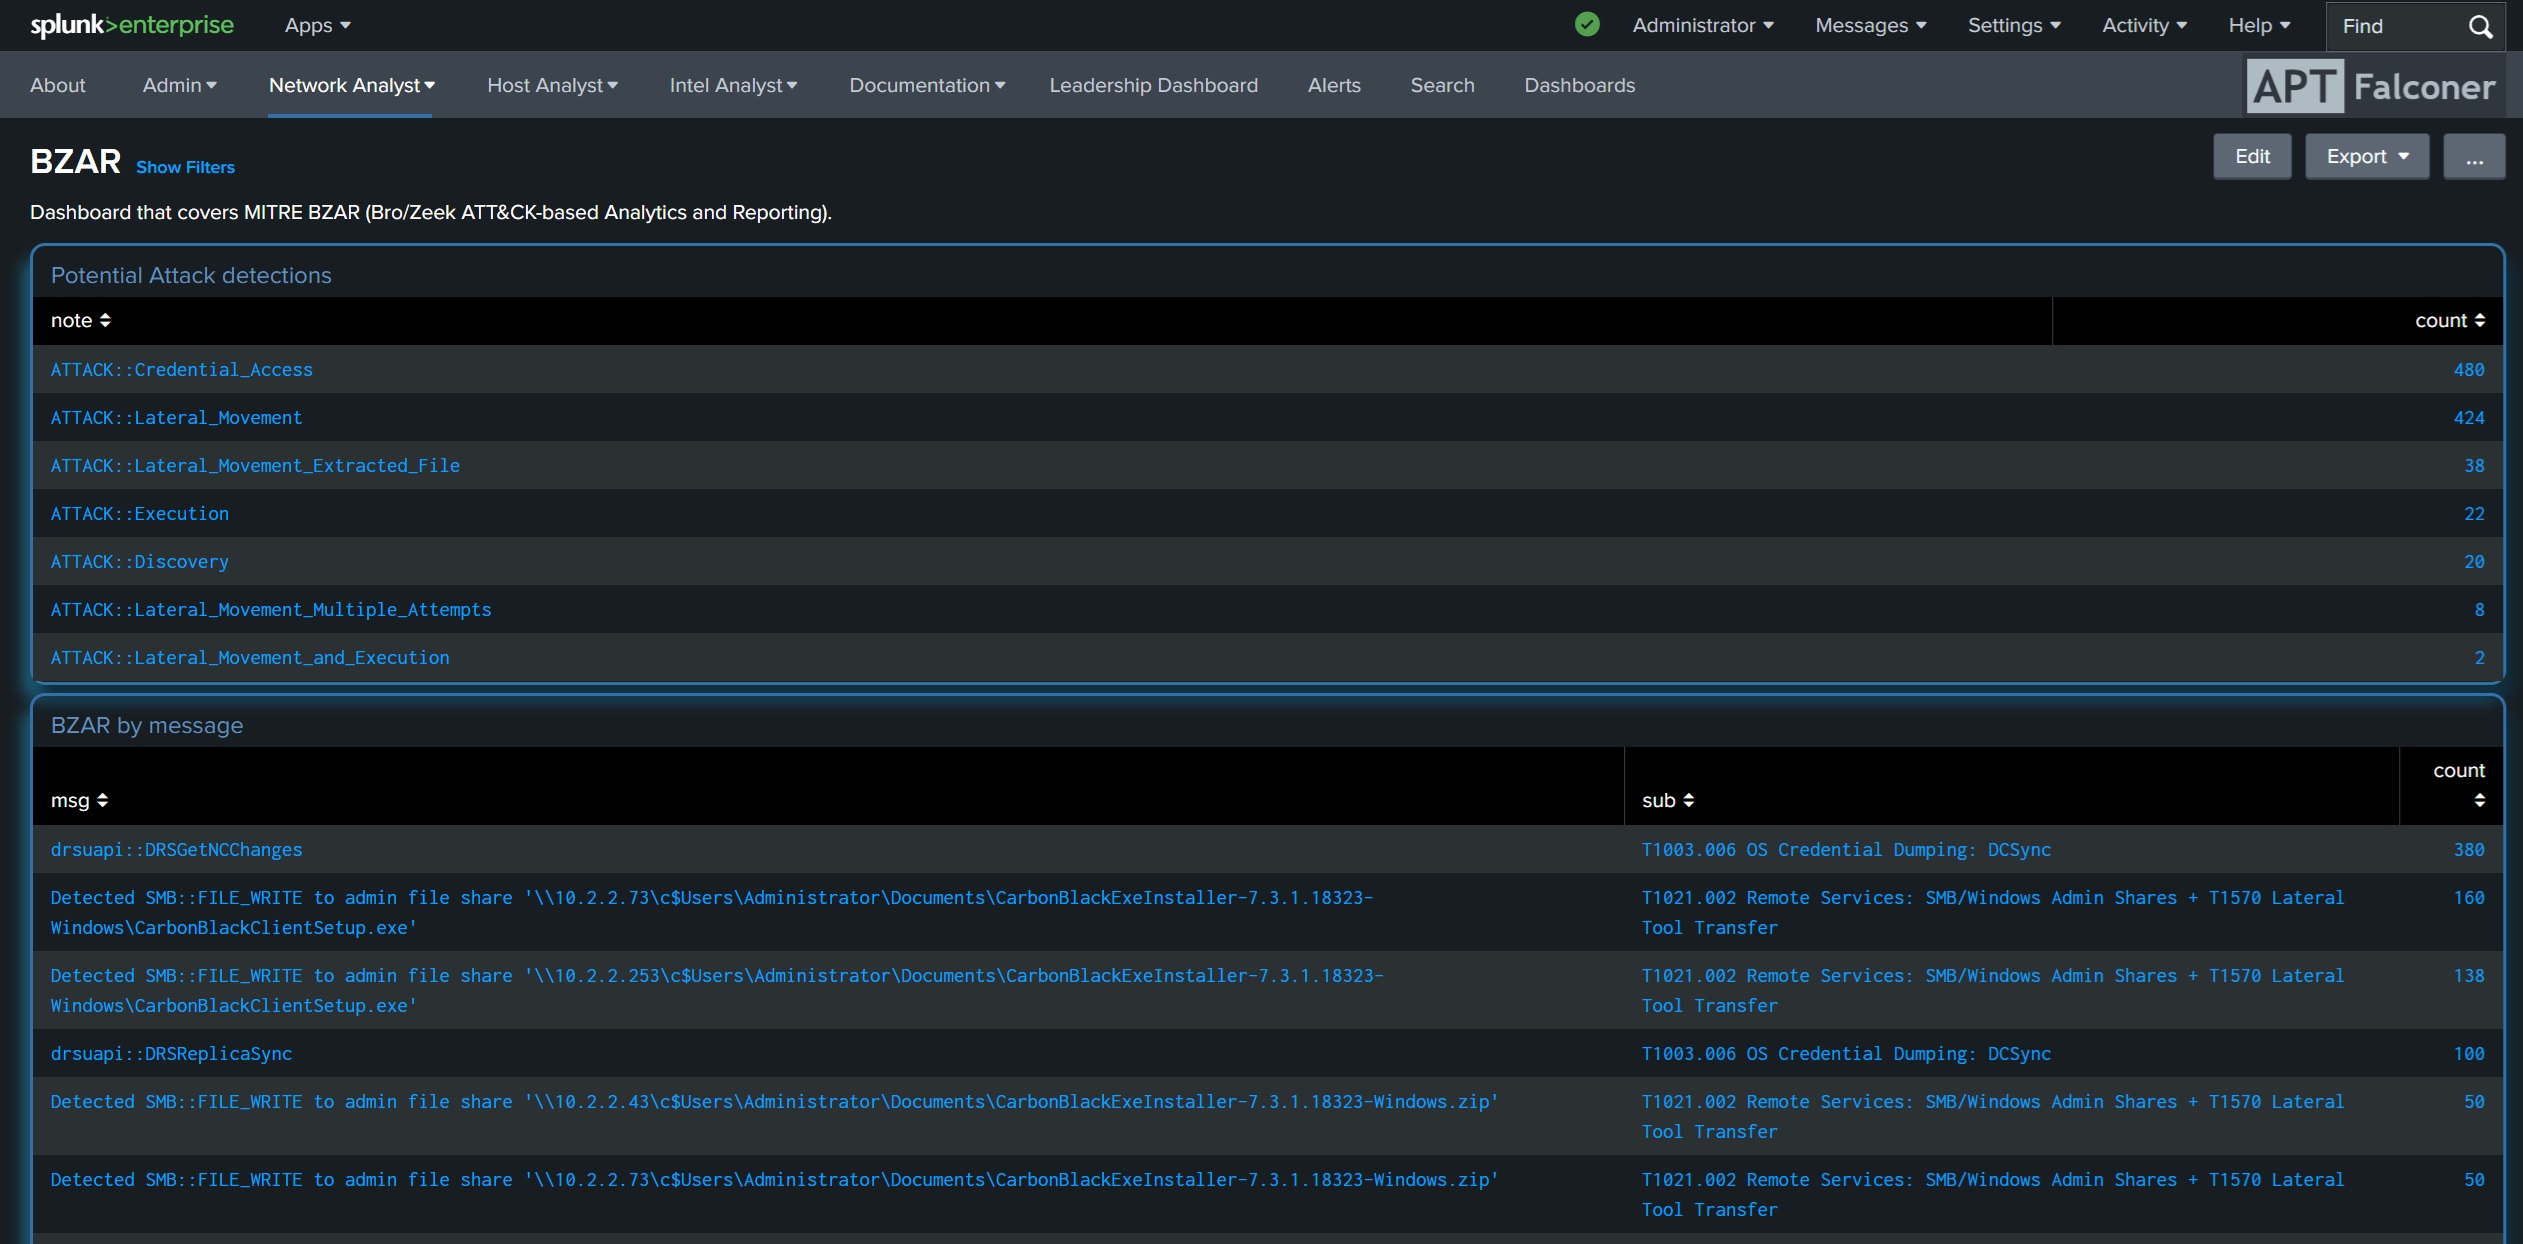Image resolution: width=2523 pixels, height=1244 pixels.
Task: Go to the About page
Action: 58,85
